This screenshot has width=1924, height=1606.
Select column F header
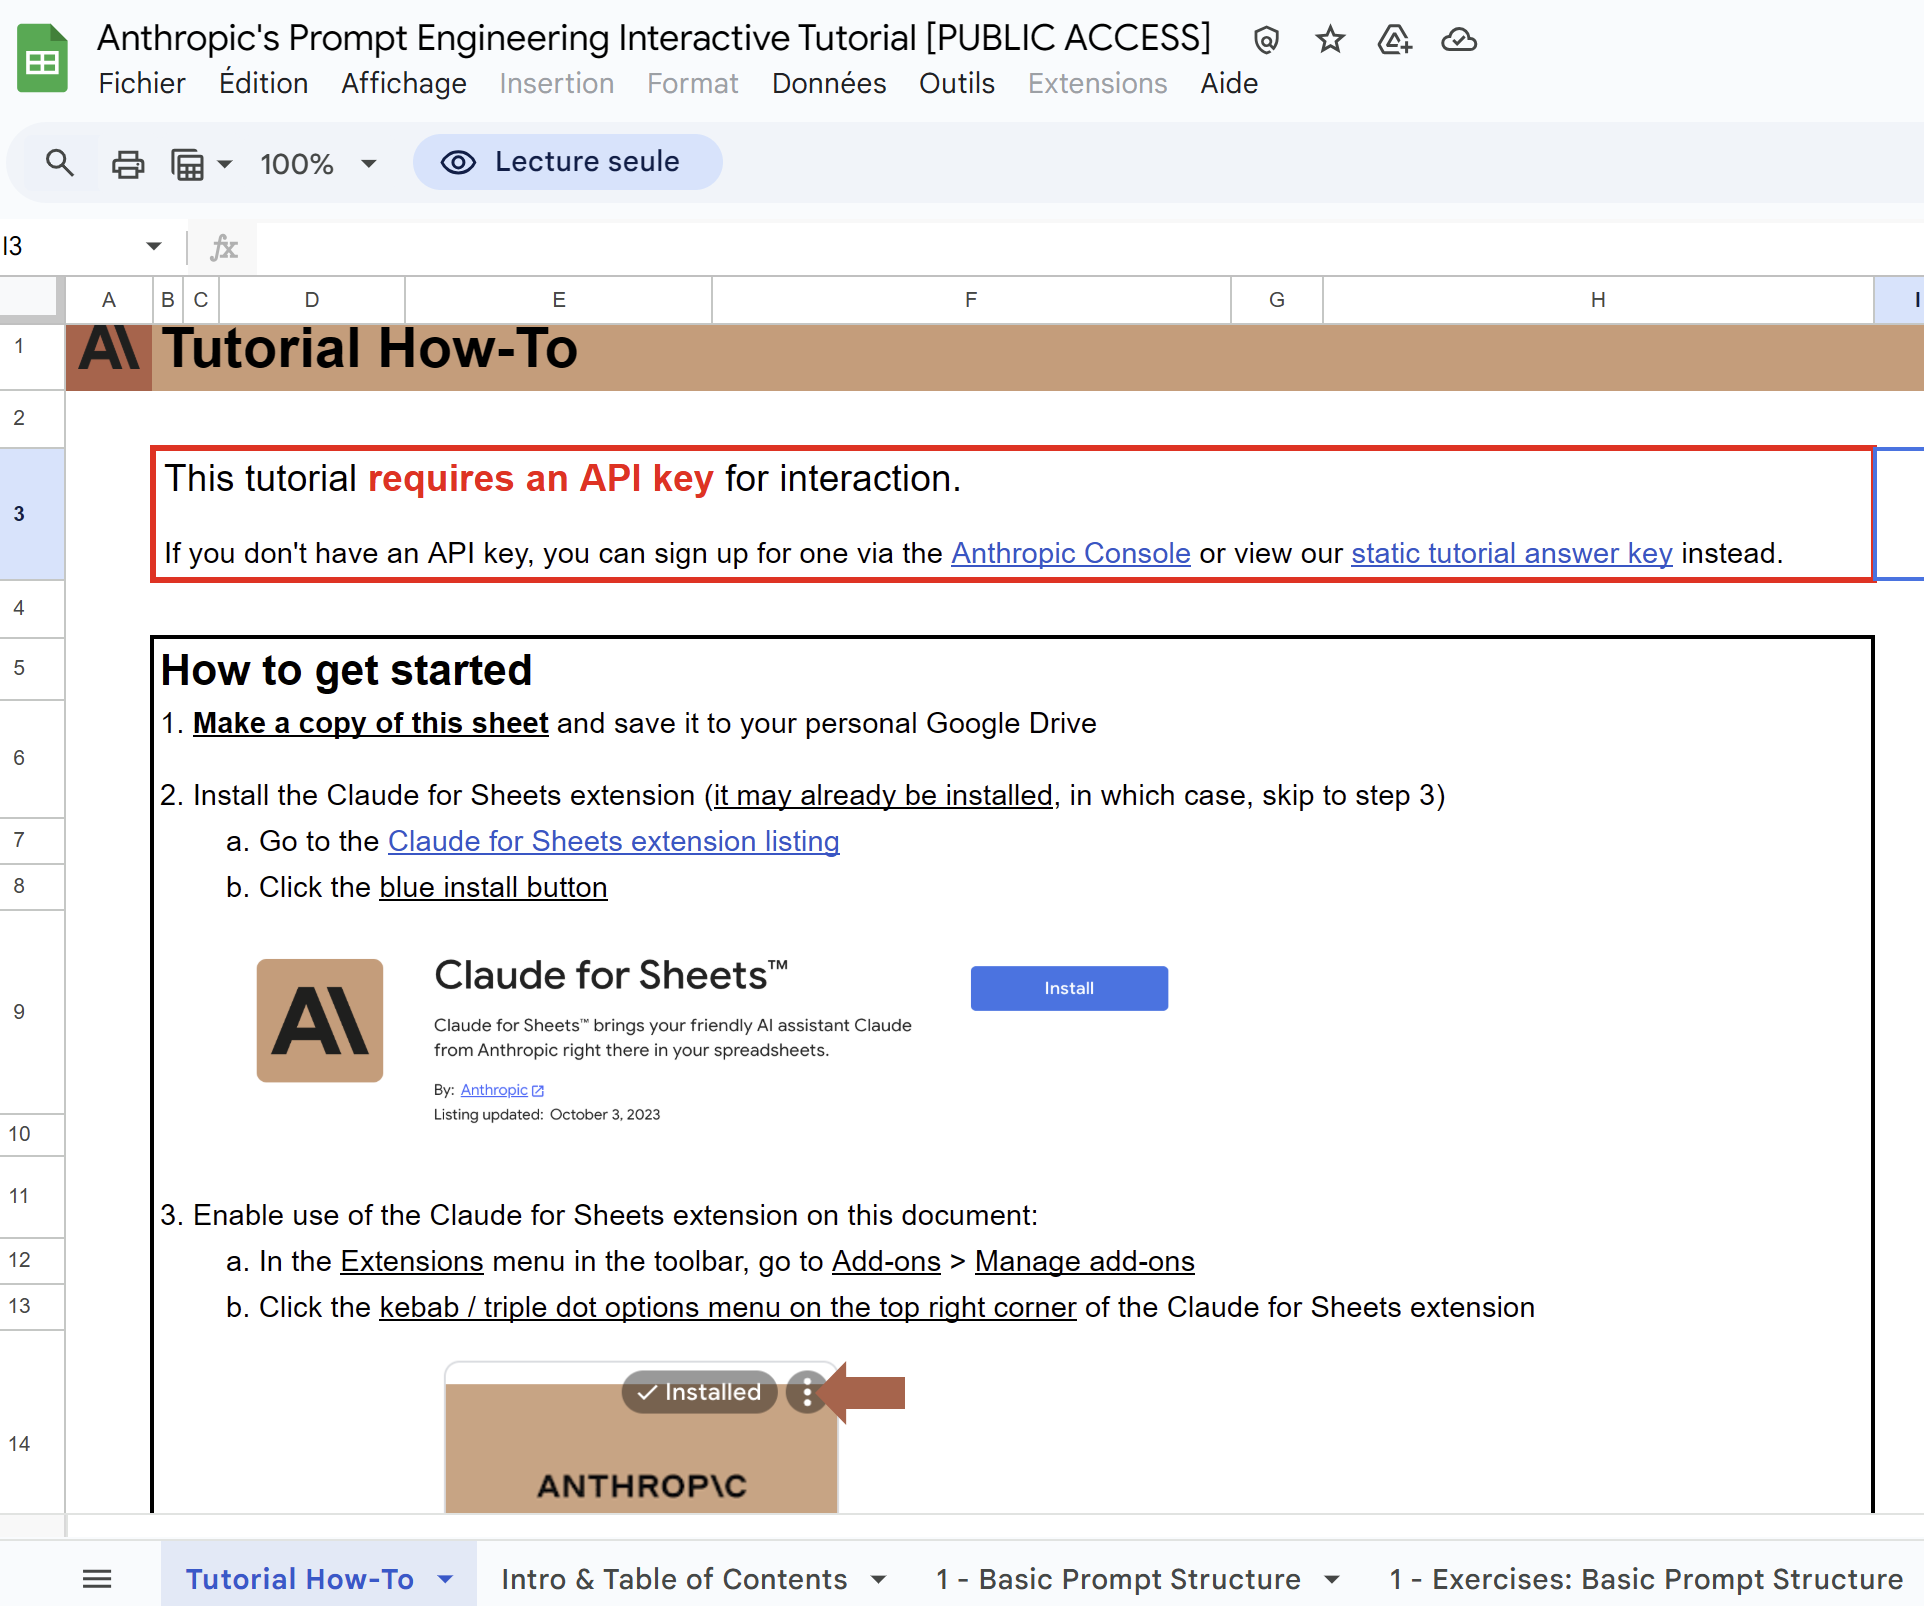click(x=971, y=300)
